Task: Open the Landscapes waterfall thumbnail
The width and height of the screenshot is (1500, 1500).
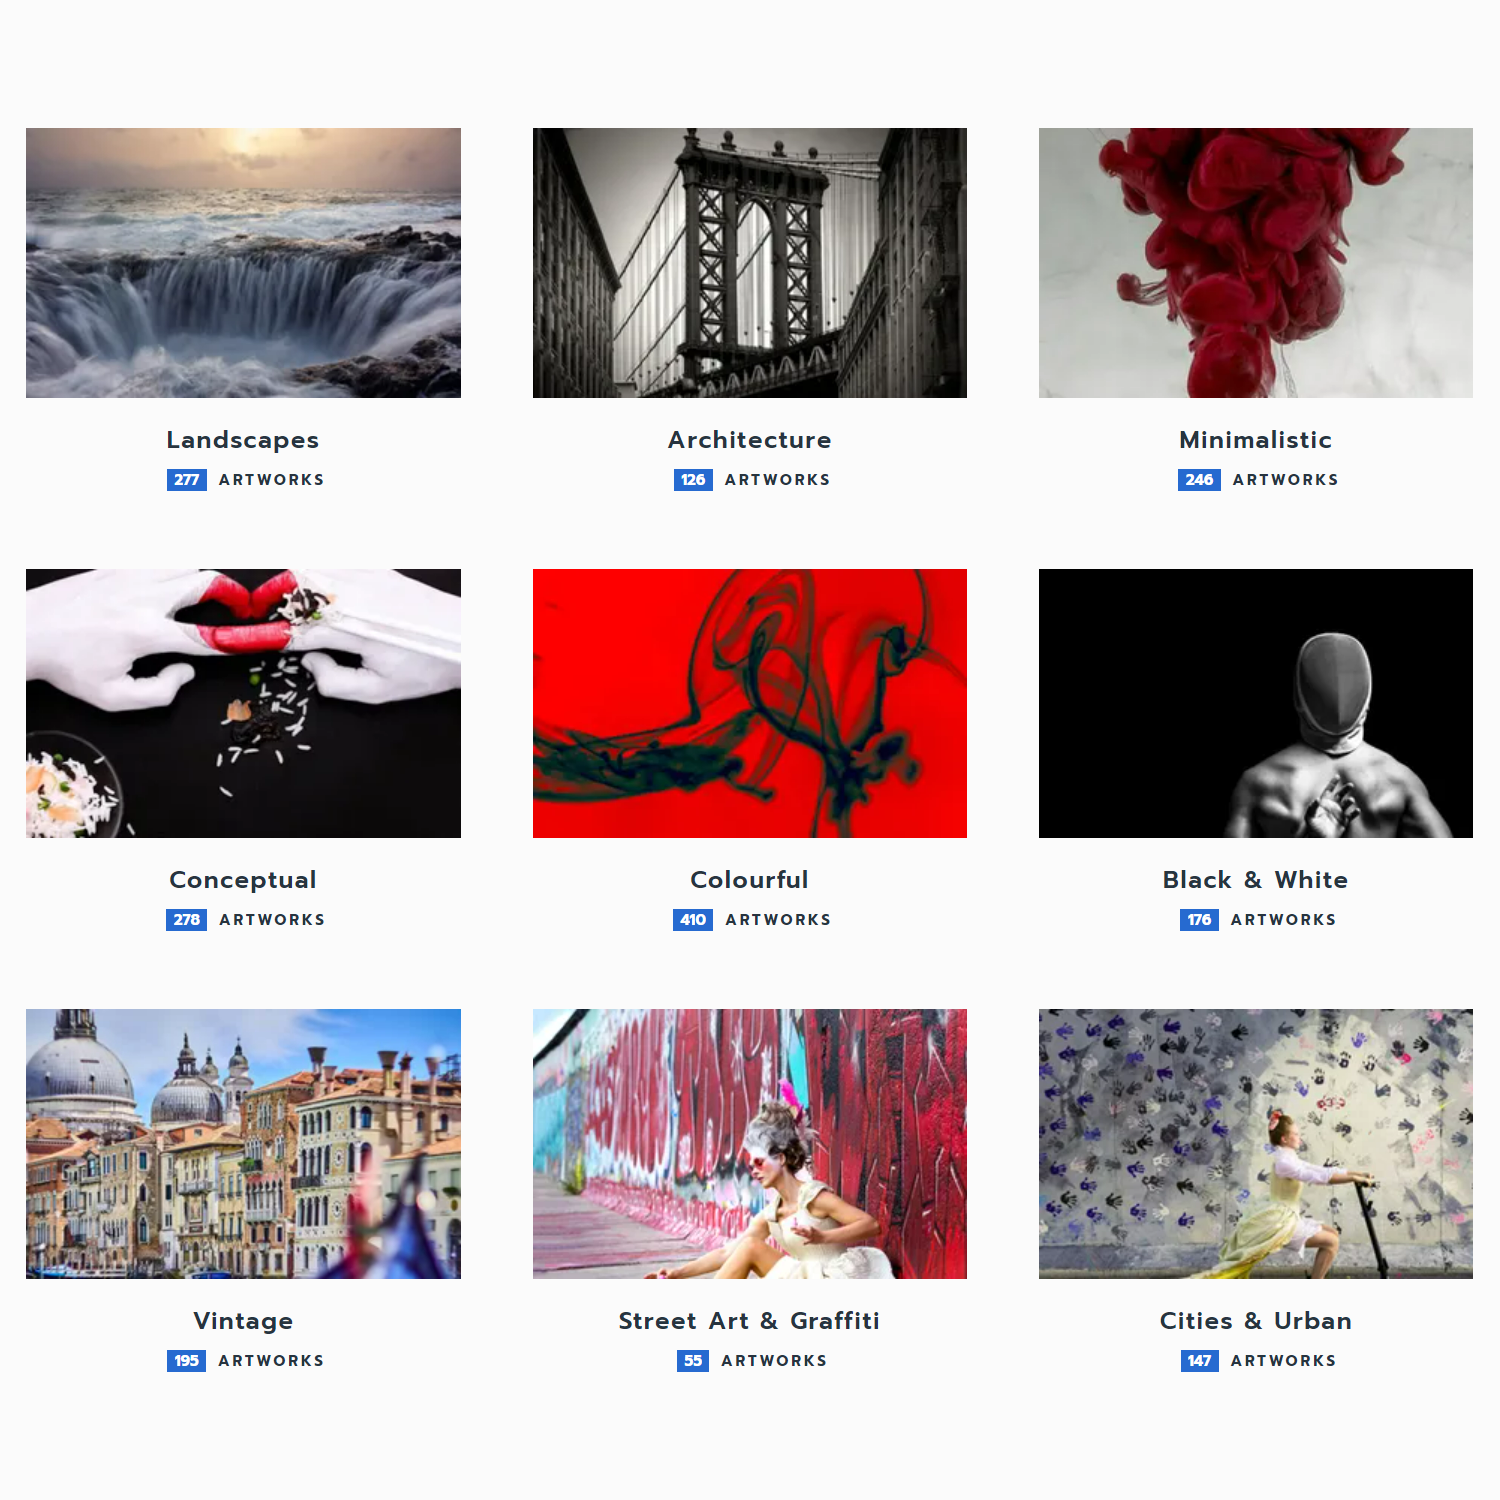Action: tap(243, 263)
